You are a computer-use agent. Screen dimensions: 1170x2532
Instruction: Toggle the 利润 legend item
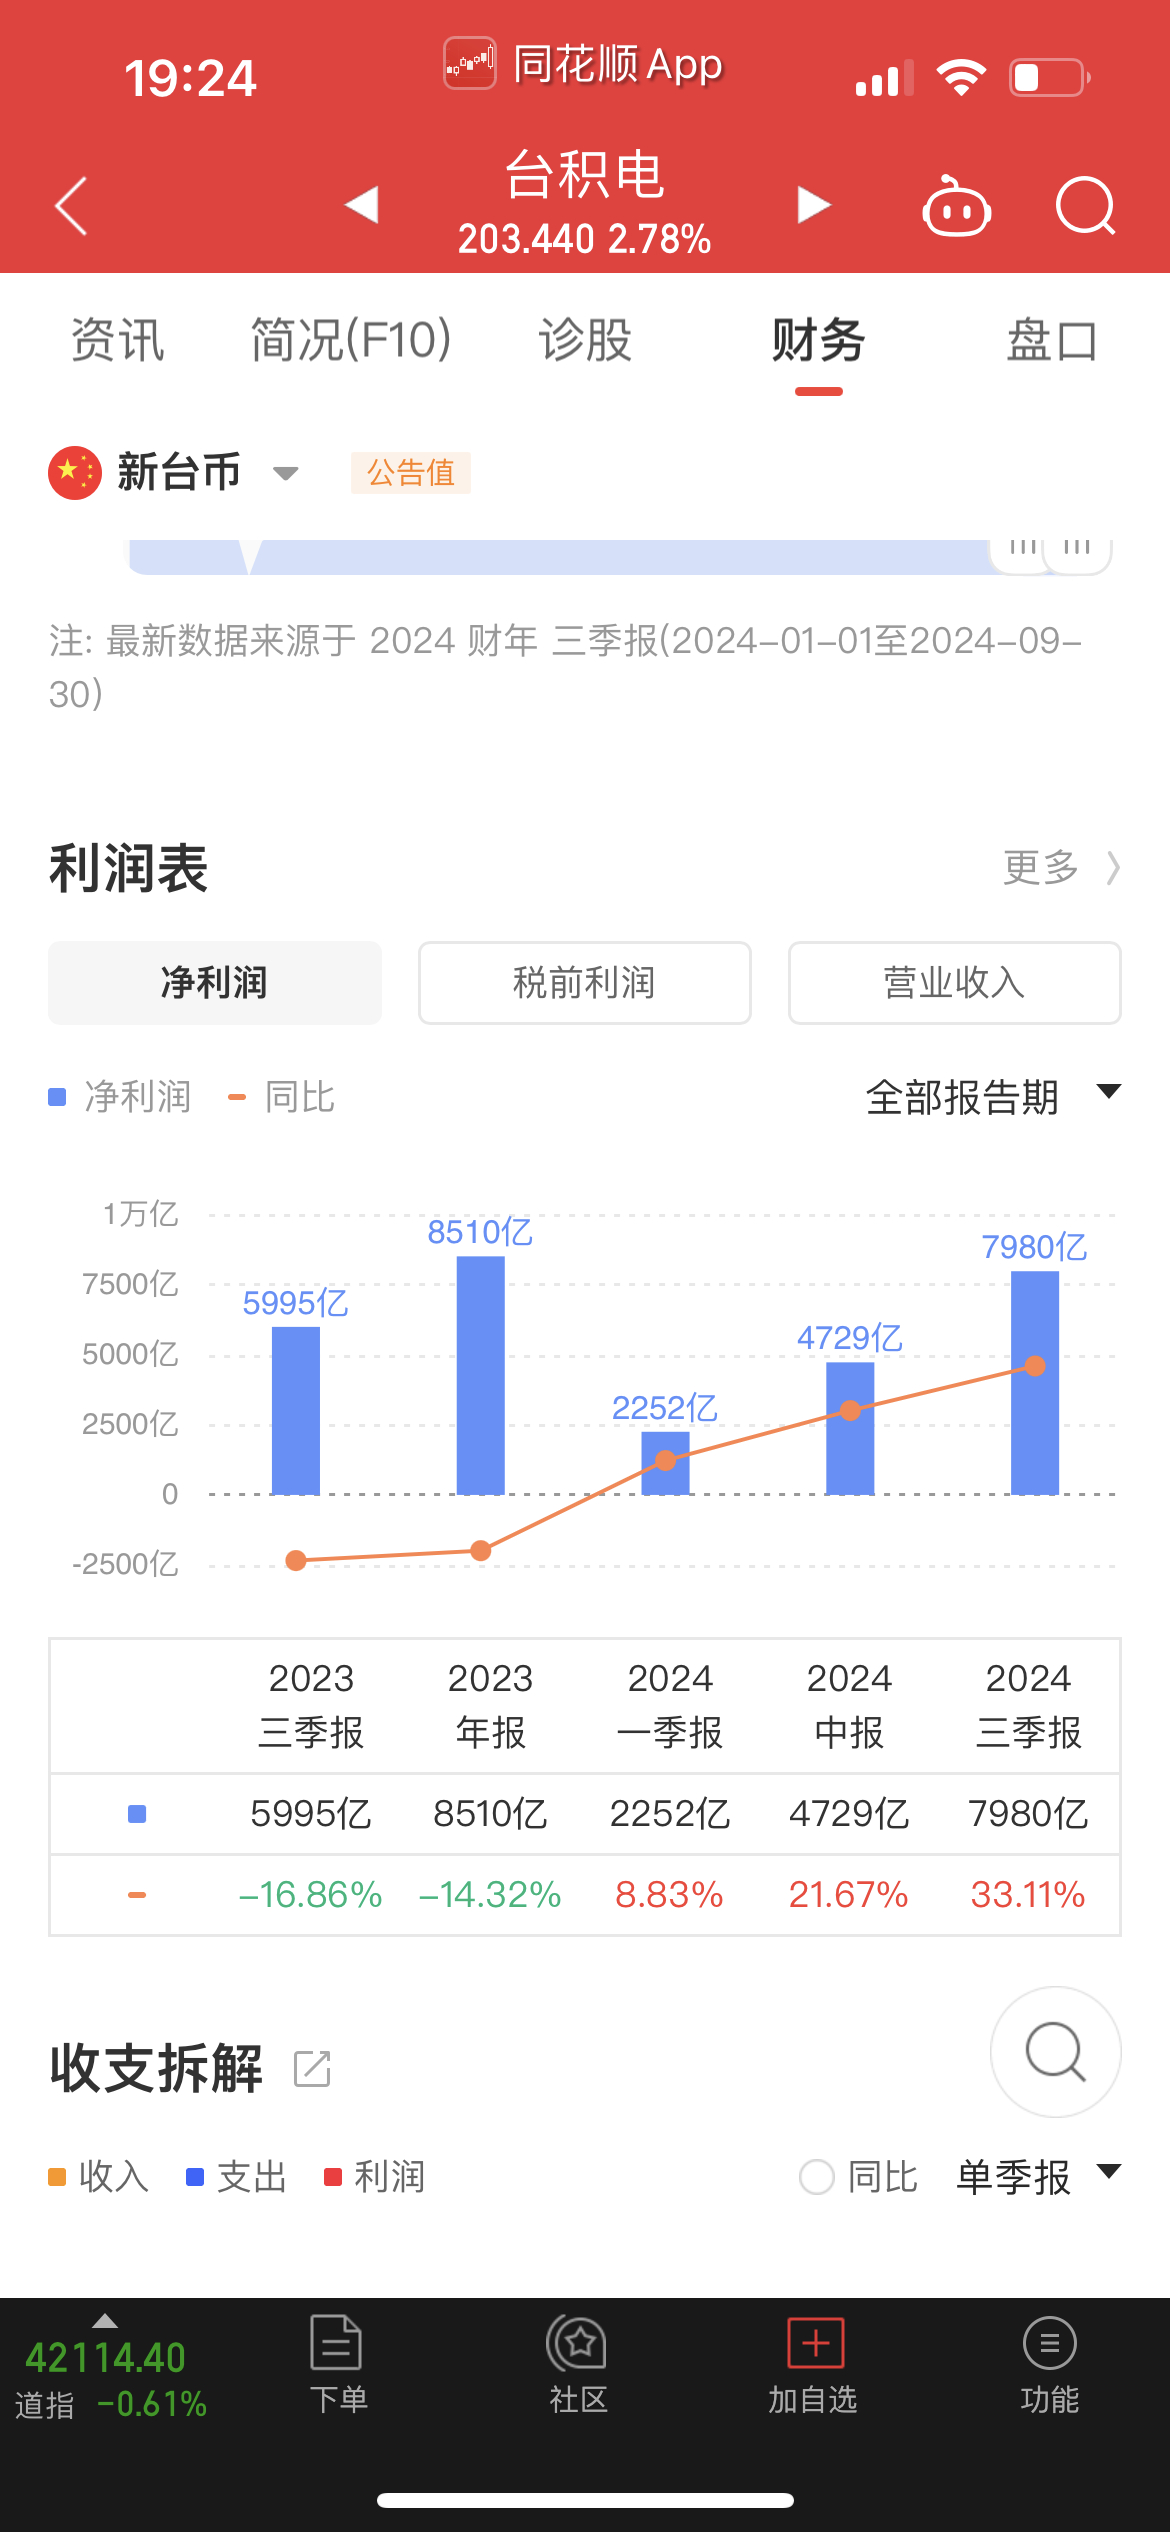coord(375,2177)
